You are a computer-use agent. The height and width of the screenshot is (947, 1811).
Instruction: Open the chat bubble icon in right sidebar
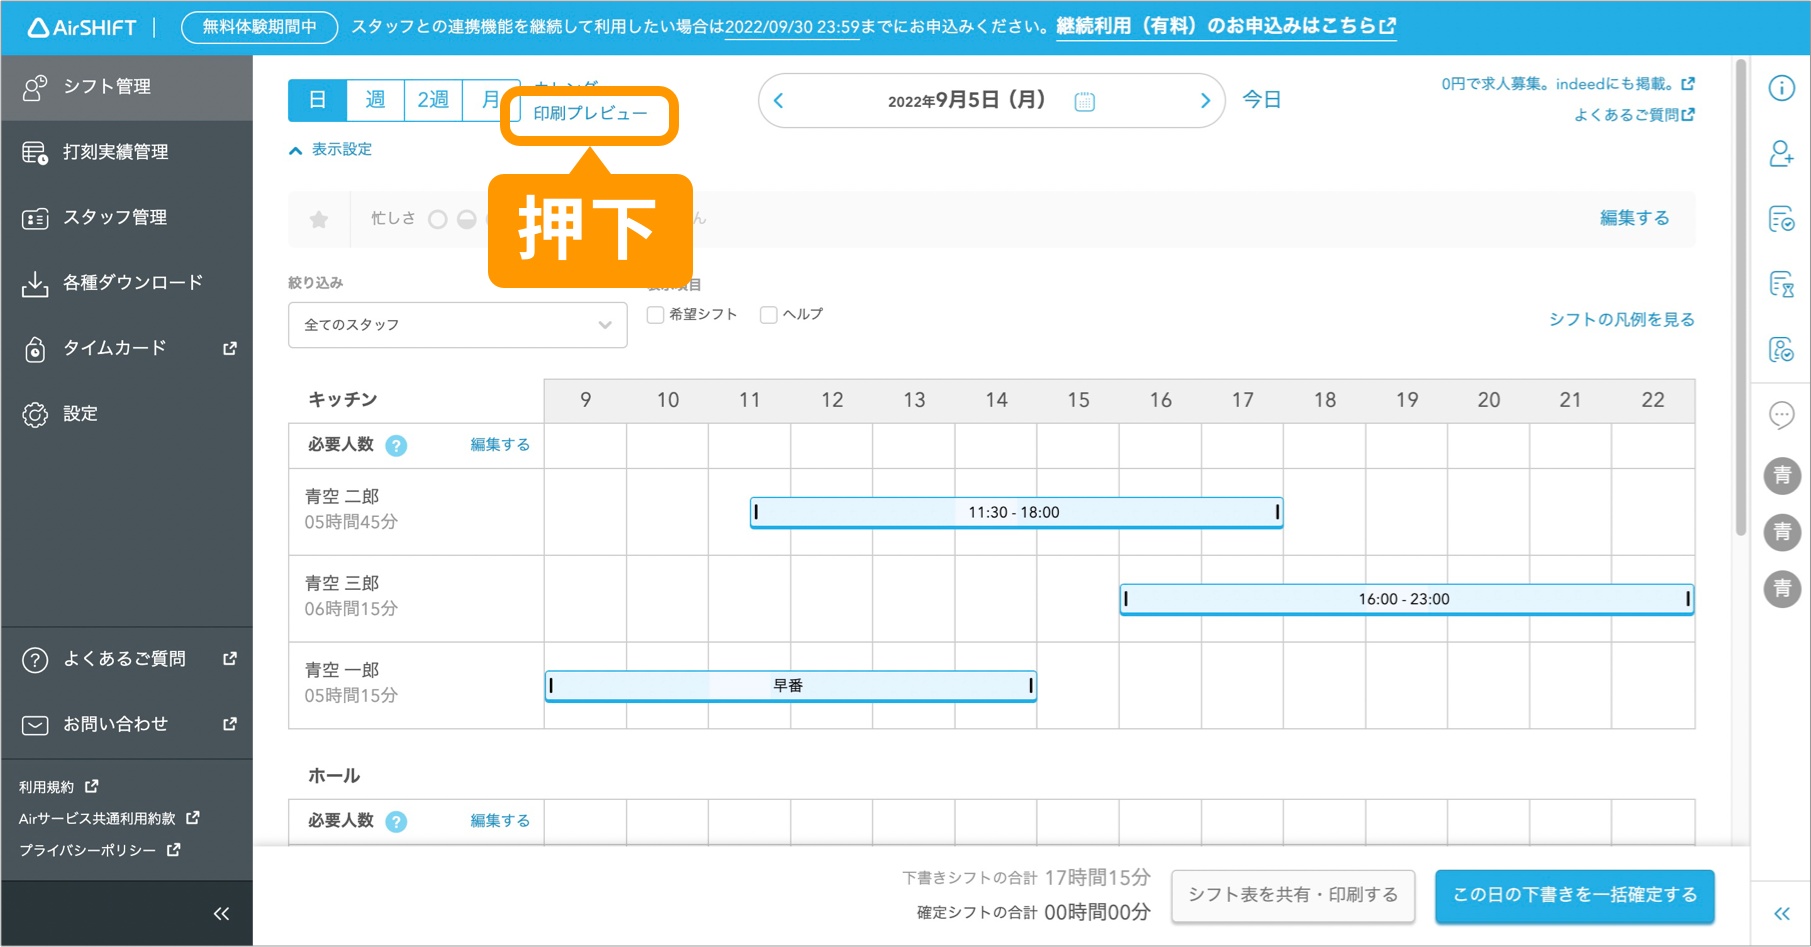coord(1781,414)
